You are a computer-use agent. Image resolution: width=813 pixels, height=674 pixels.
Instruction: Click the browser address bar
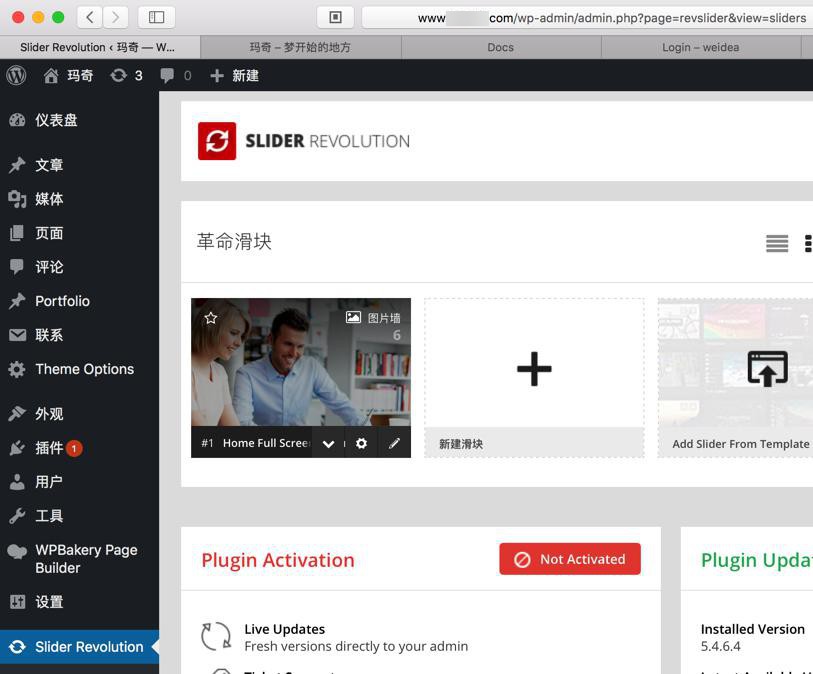click(x=587, y=18)
